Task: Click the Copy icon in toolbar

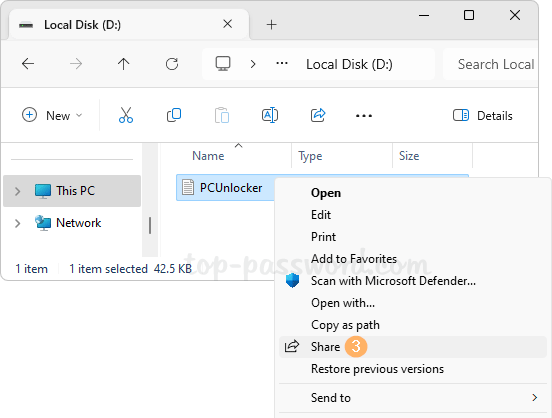Action: (174, 115)
